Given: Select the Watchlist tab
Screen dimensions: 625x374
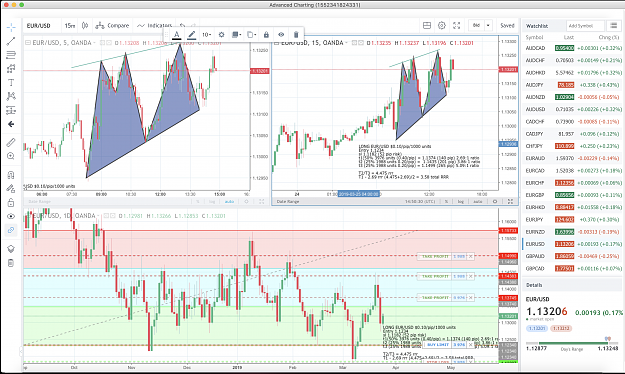Looking at the screenshot, I should click(537, 26).
